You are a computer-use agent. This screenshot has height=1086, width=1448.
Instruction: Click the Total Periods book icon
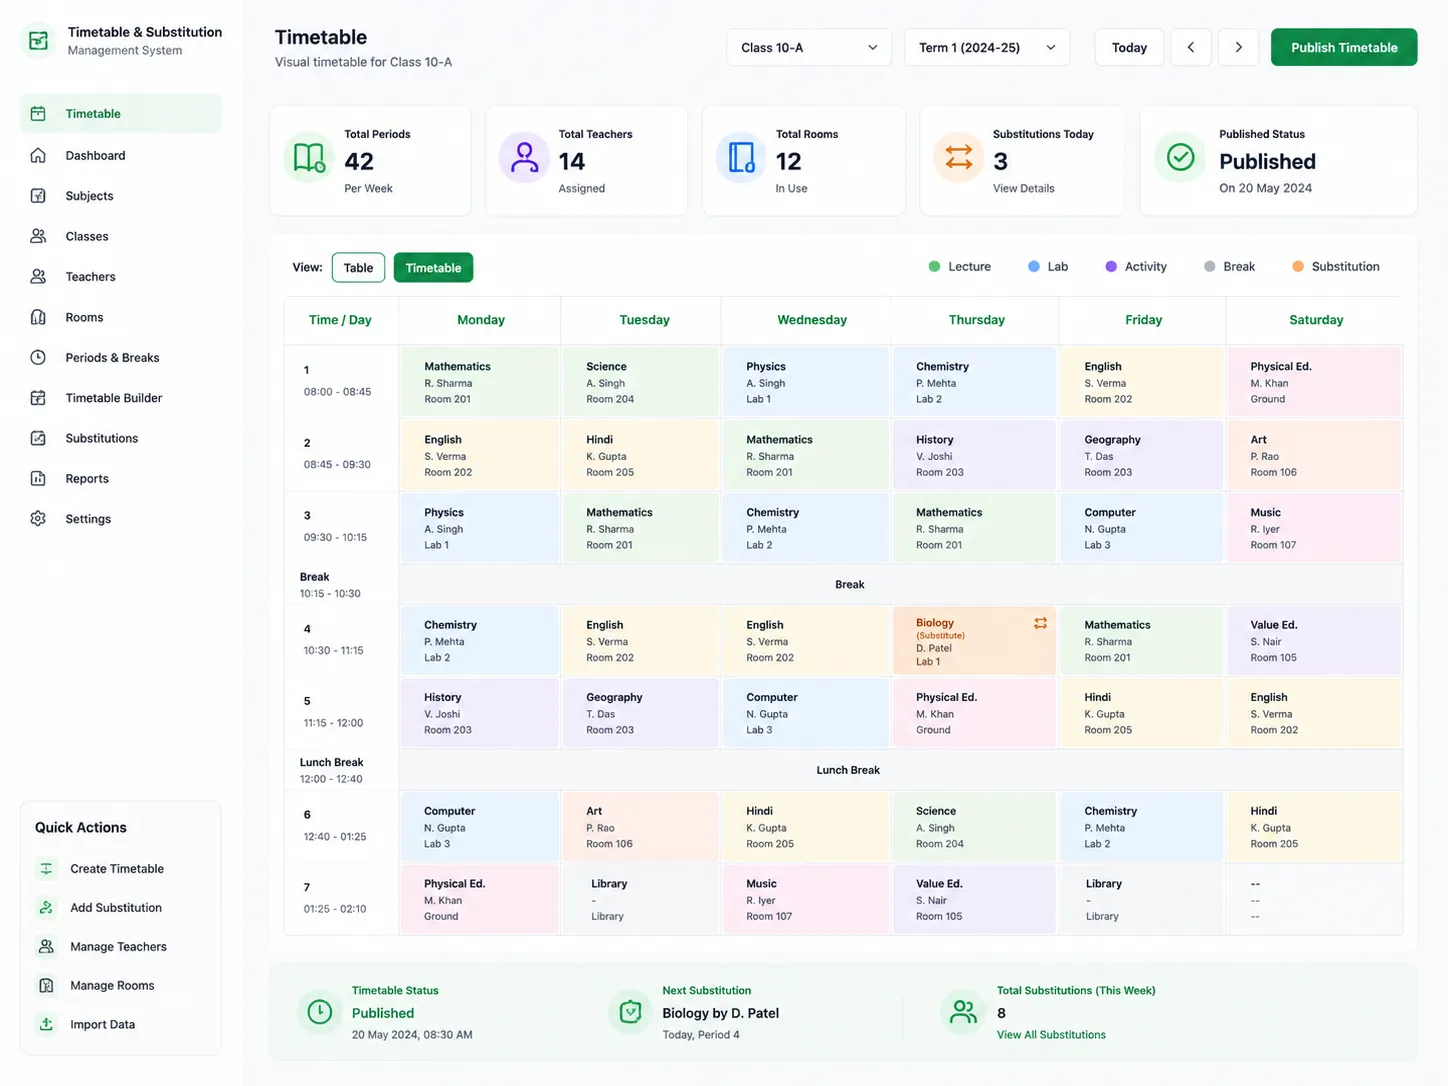pyautogui.click(x=309, y=158)
